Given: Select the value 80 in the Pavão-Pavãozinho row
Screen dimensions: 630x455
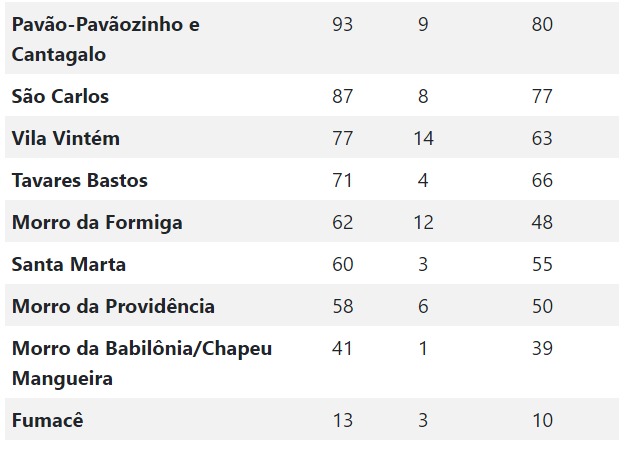Looking at the screenshot, I should pos(542,25).
